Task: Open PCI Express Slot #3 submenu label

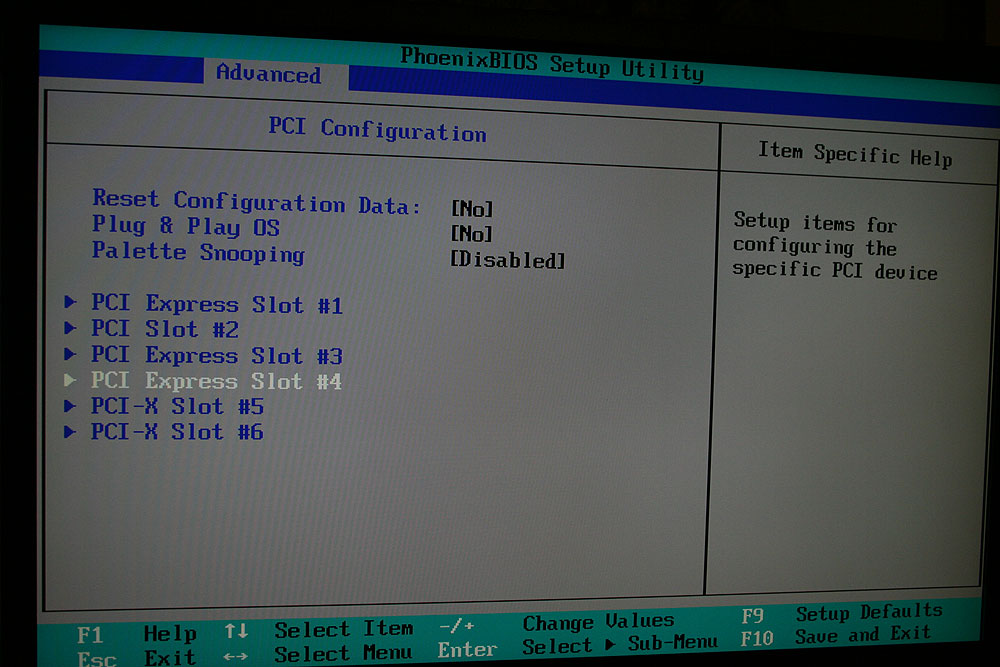Action: click(217, 355)
